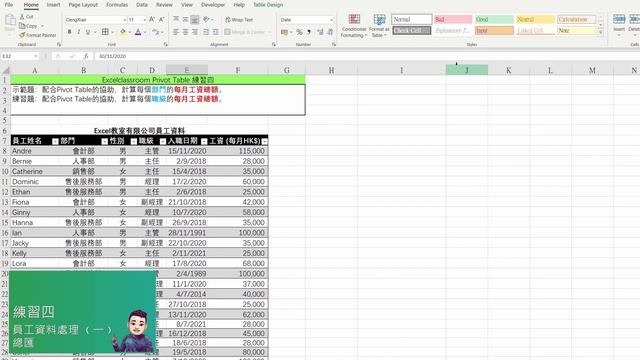Open the 工資 column filter

pyautogui.click(x=264, y=141)
